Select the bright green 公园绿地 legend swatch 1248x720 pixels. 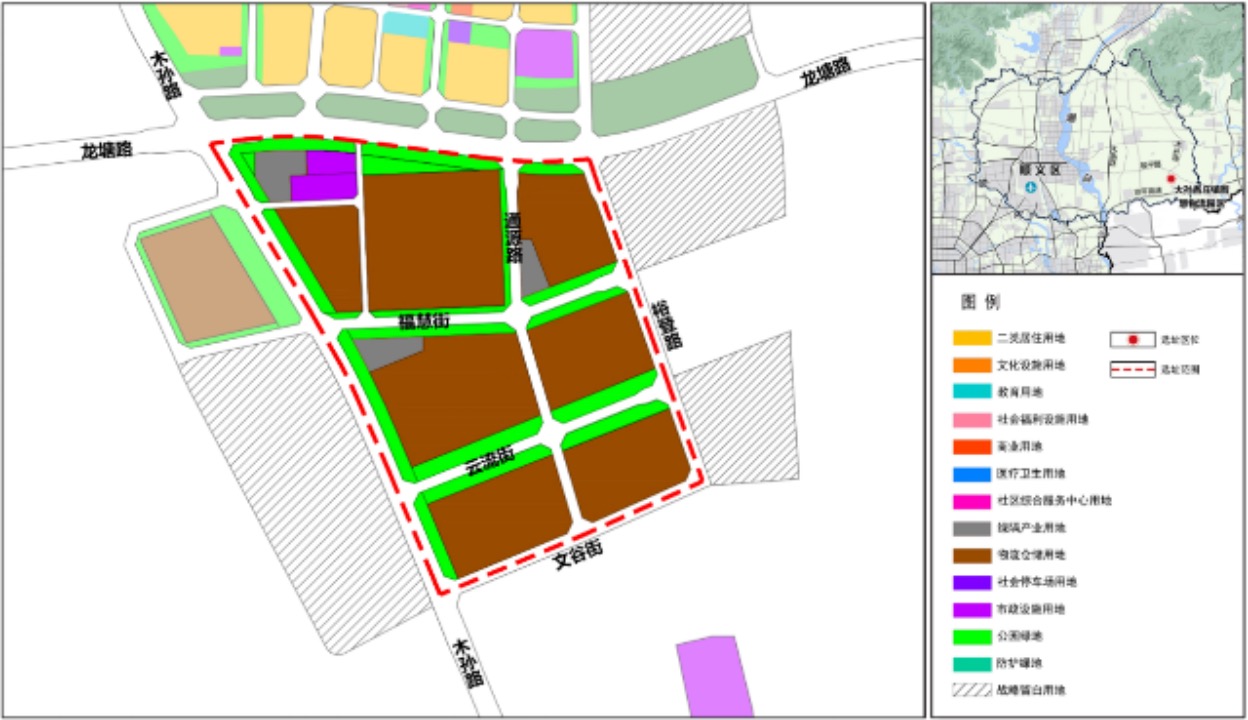pyautogui.click(x=972, y=635)
